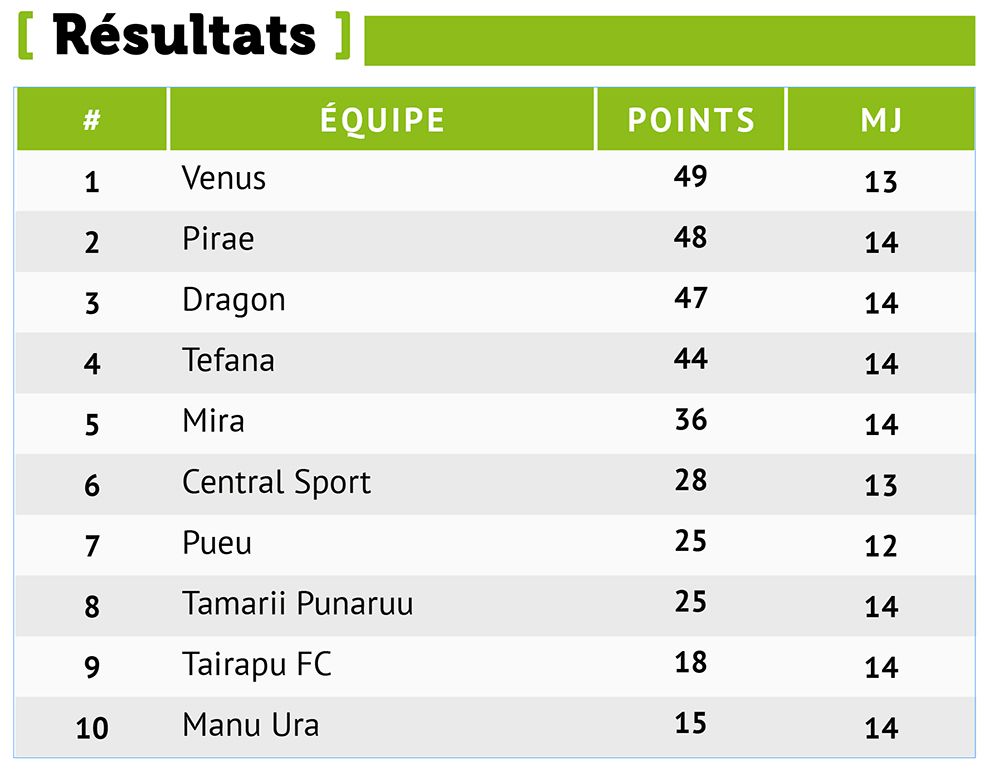Click the Résultats section heading

tap(185, 36)
